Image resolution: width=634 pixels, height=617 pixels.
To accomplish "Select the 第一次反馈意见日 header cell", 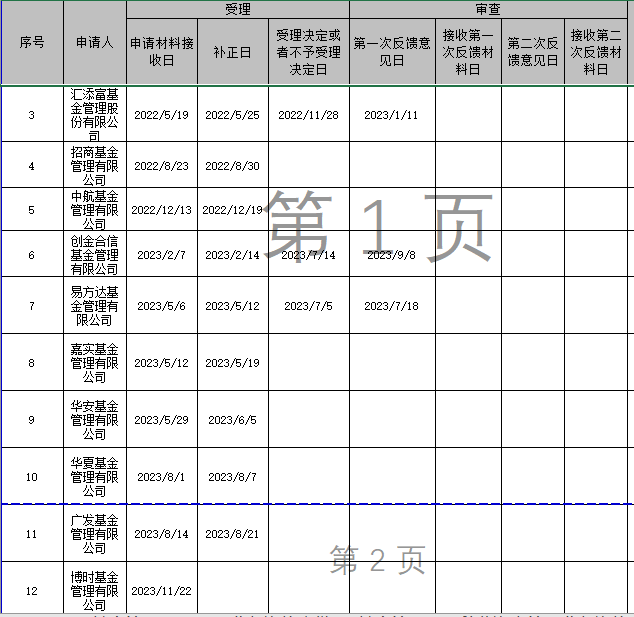I will click(392, 52).
